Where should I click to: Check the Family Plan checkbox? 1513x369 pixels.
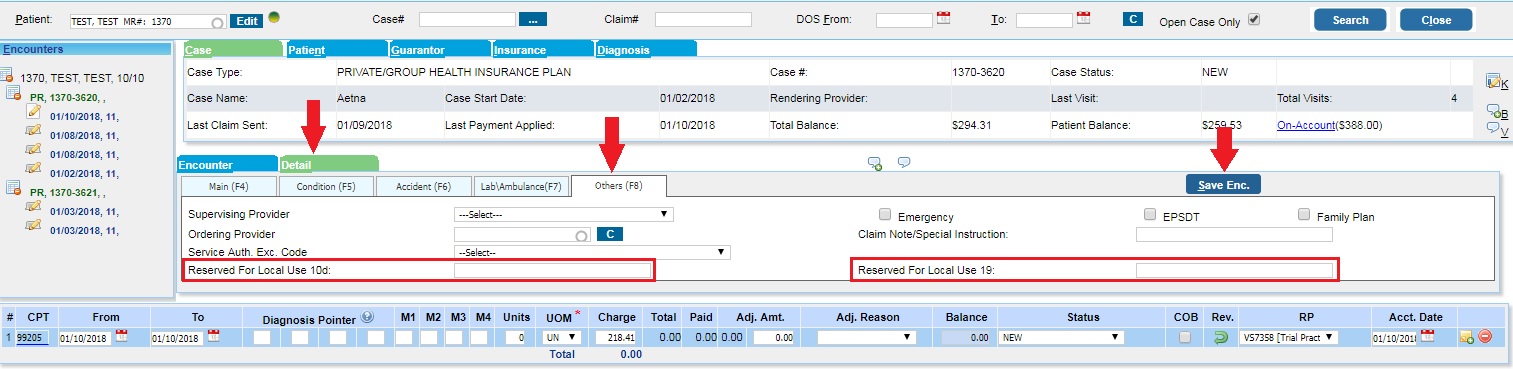click(x=1304, y=215)
